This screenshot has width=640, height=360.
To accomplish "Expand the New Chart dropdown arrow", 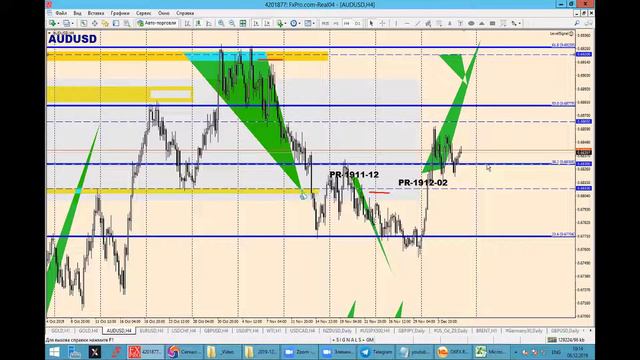I will click(58, 24).
